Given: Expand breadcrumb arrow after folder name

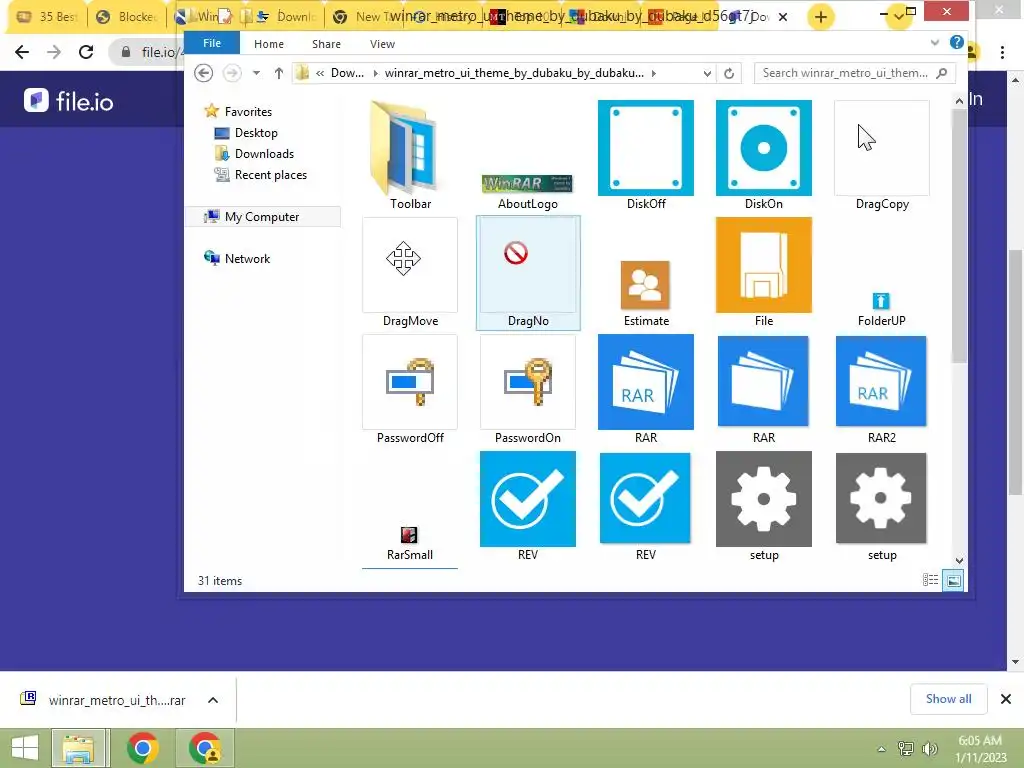Looking at the screenshot, I should pos(654,73).
